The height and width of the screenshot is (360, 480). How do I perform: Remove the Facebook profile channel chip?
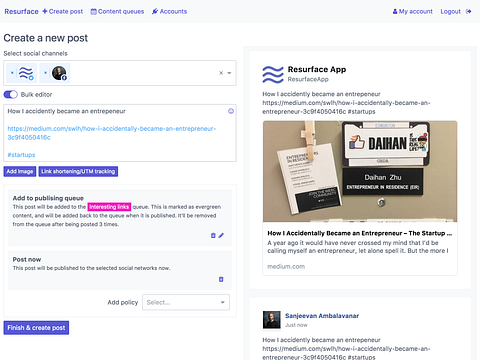pyautogui.click(x=46, y=73)
